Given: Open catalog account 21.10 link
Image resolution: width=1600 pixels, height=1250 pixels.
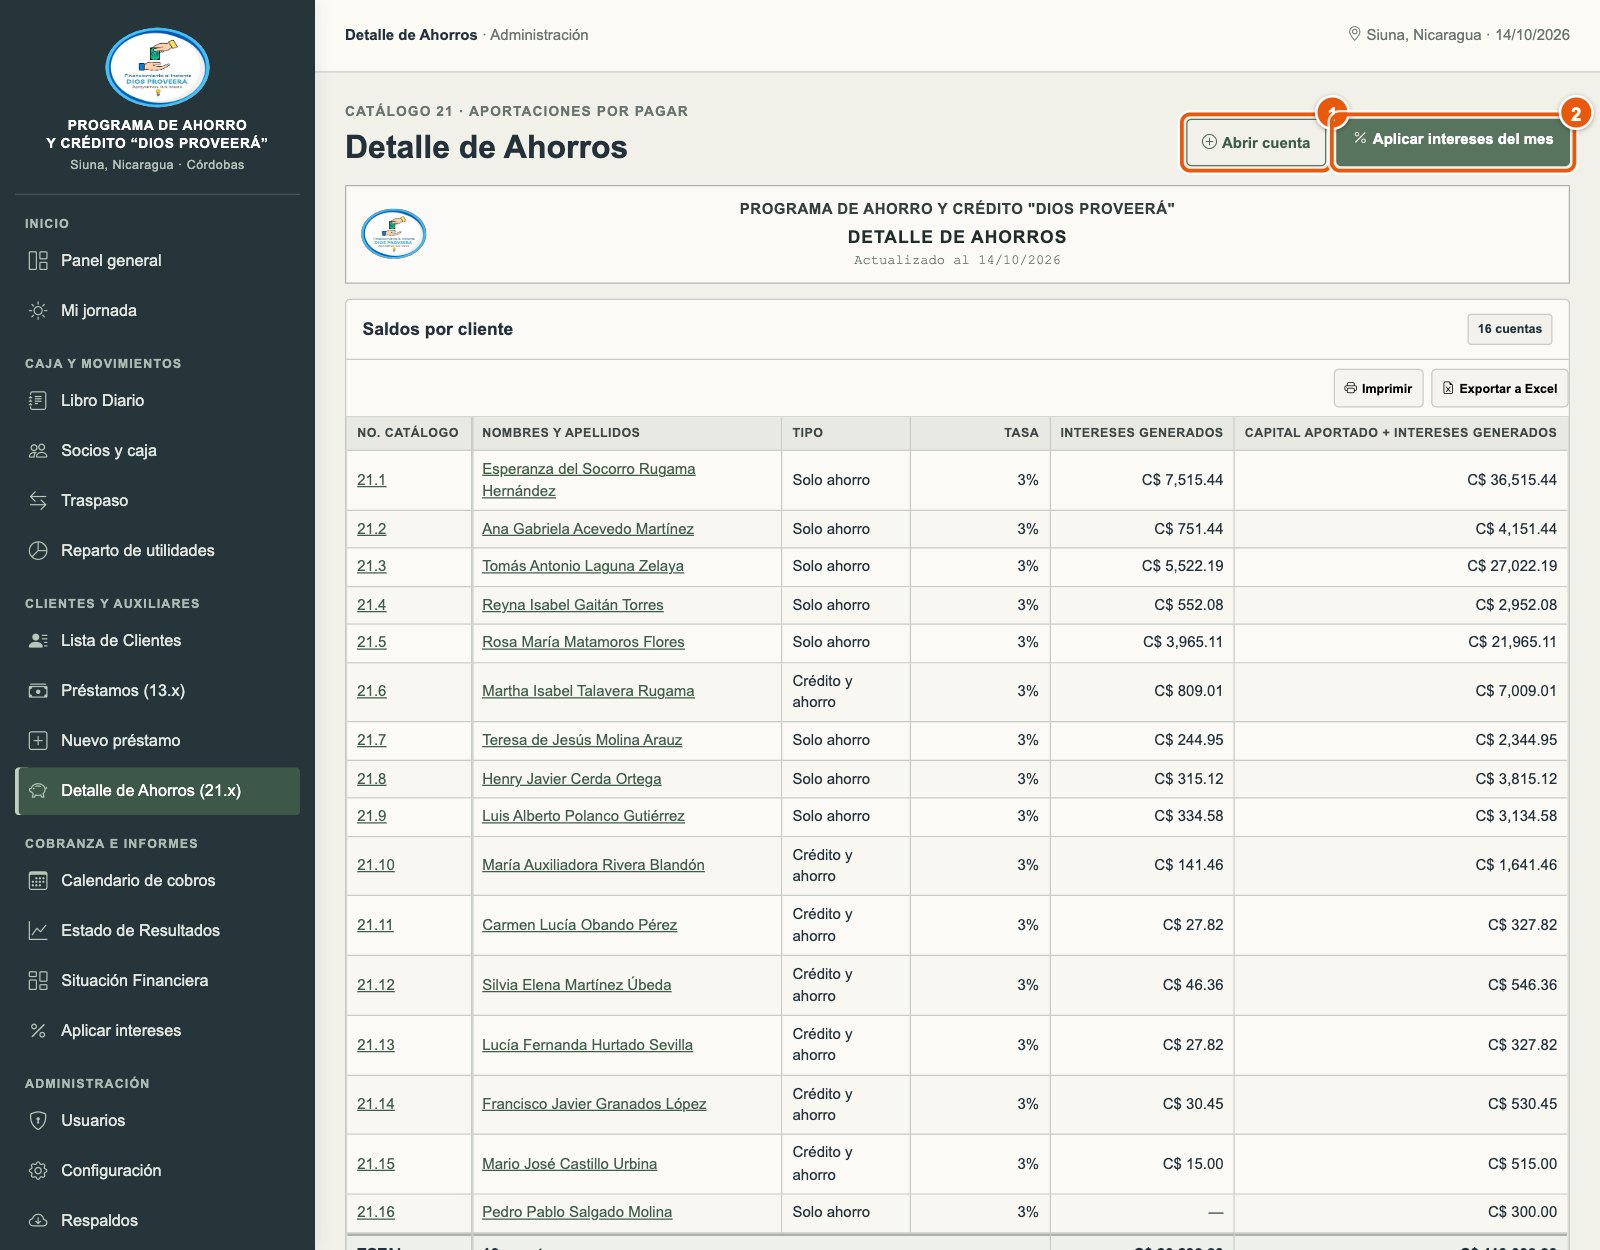Looking at the screenshot, I should point(376,865).
